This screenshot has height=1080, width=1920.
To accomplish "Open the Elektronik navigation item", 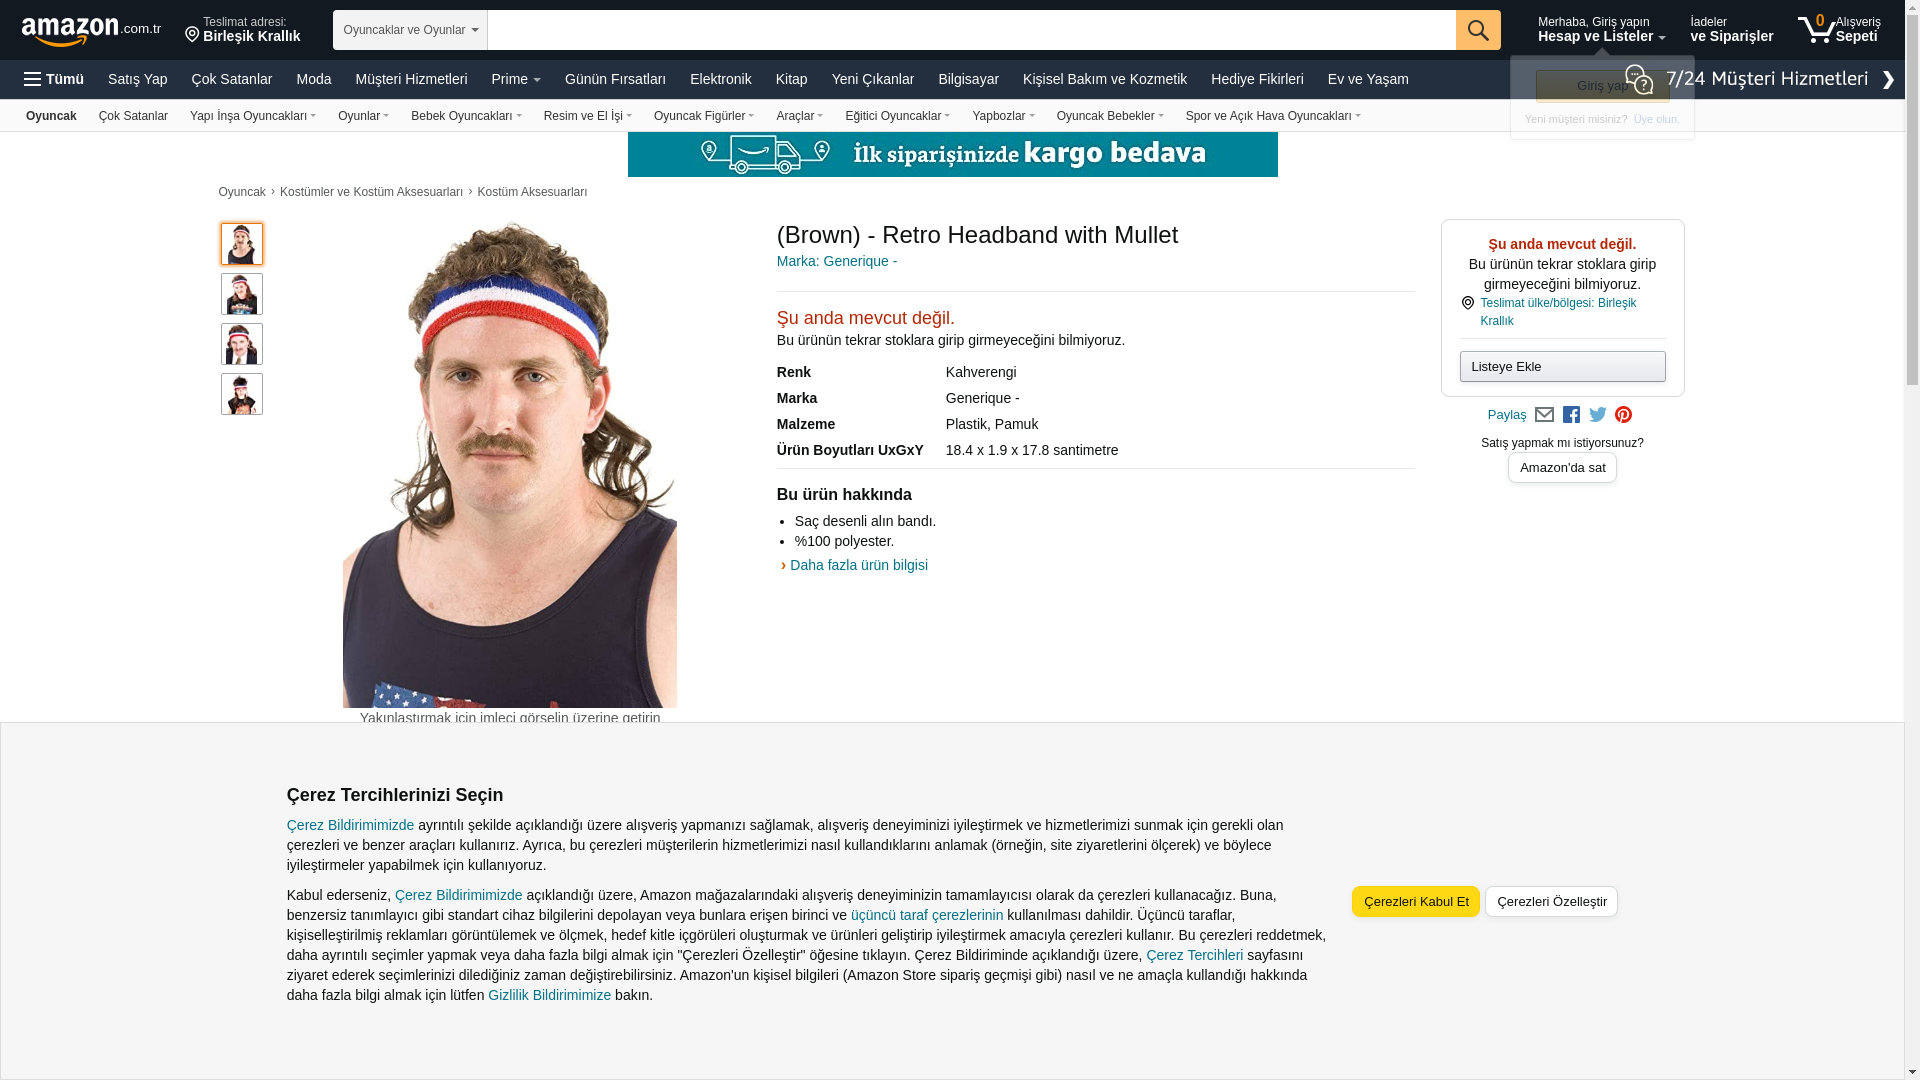I will (x=720, y=79).
